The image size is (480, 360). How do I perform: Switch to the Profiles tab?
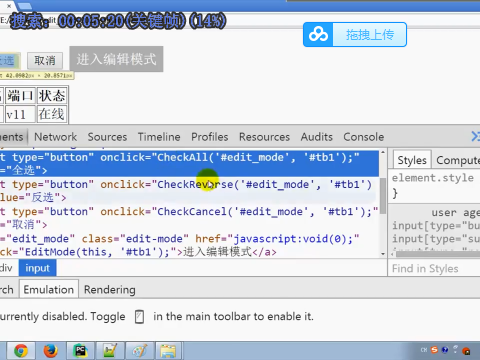pyautogui.click(x=210, y=137)
